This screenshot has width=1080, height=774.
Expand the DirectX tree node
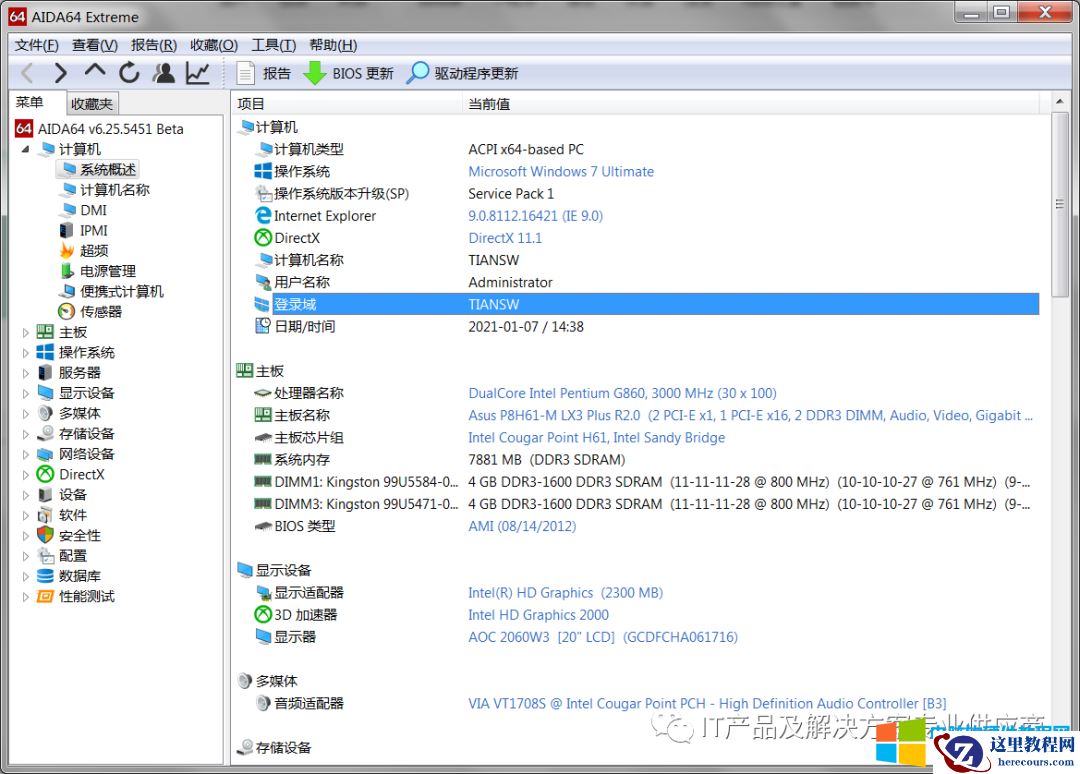(x=25, y=474)
